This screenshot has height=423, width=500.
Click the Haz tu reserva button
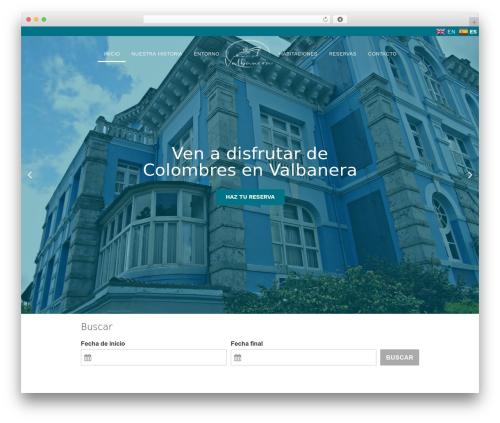click(x=250, y=197)
